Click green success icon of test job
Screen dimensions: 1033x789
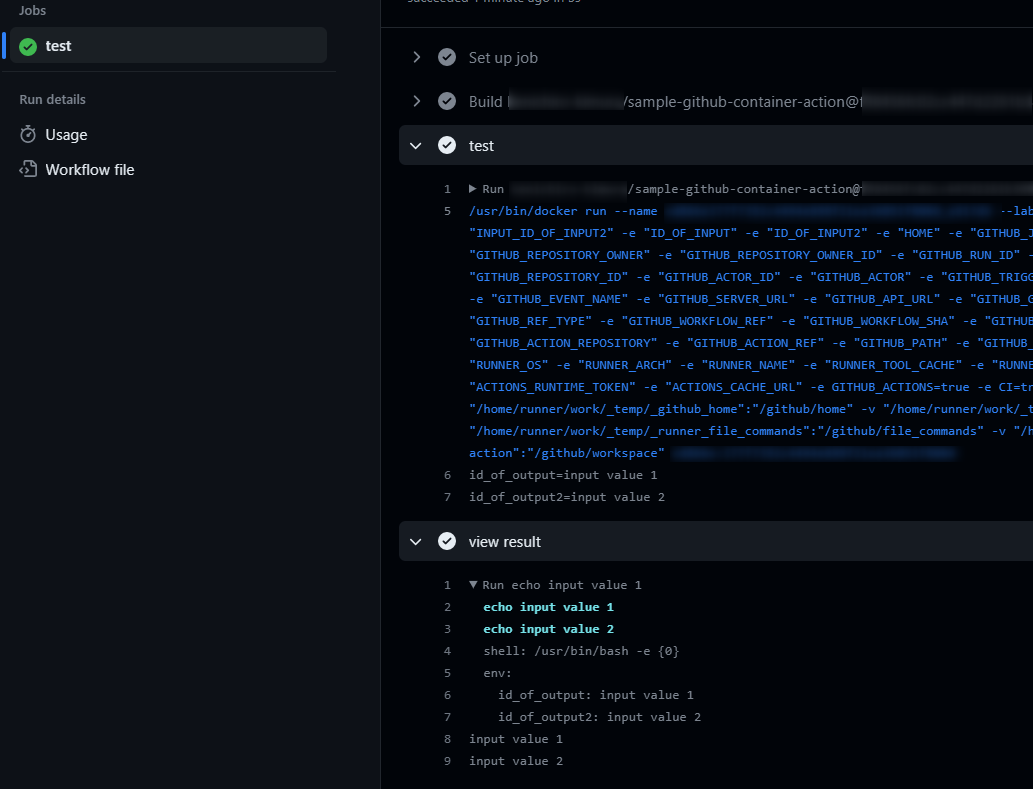tap(28, 46)
